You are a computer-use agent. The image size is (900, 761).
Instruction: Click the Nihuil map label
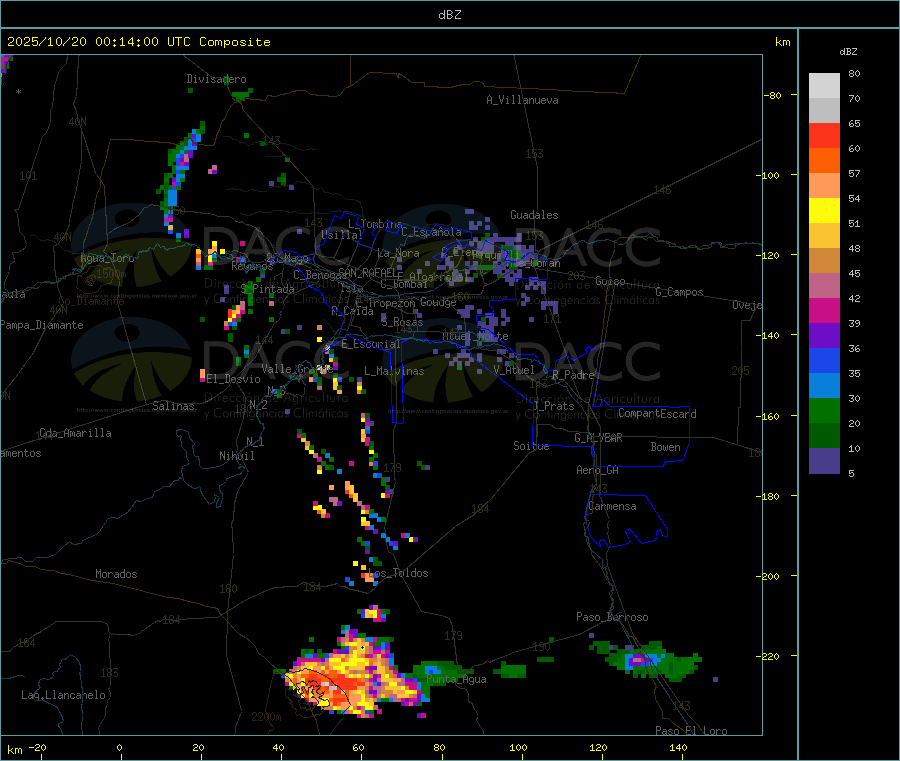coord(237,456)
